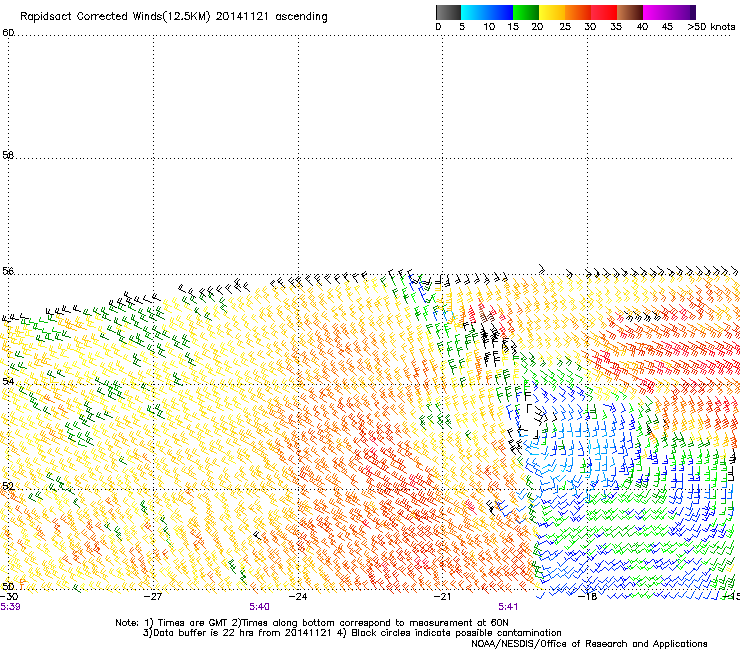The image size is (740, 650).
Task: Click the '10' knots legend tick label
Action: (489, 27)
